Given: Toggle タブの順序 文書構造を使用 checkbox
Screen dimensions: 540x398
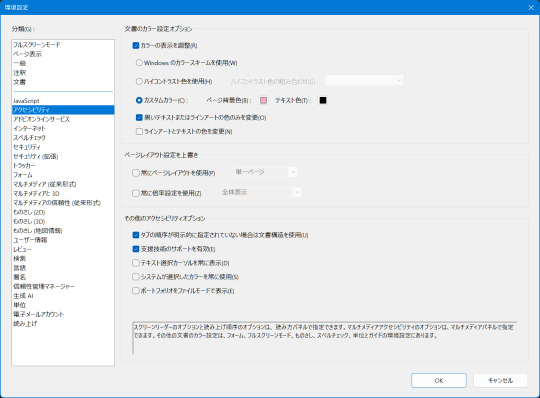Looking at the screenshot, I should [x=136, y=235].
